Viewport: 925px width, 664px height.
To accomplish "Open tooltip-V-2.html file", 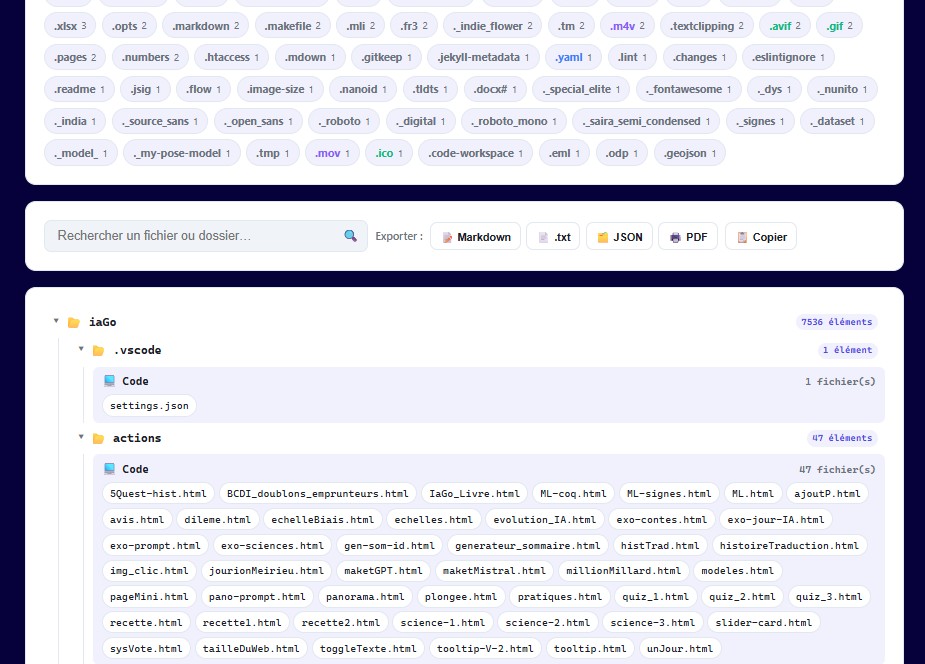I will click(x=485, y=649).
